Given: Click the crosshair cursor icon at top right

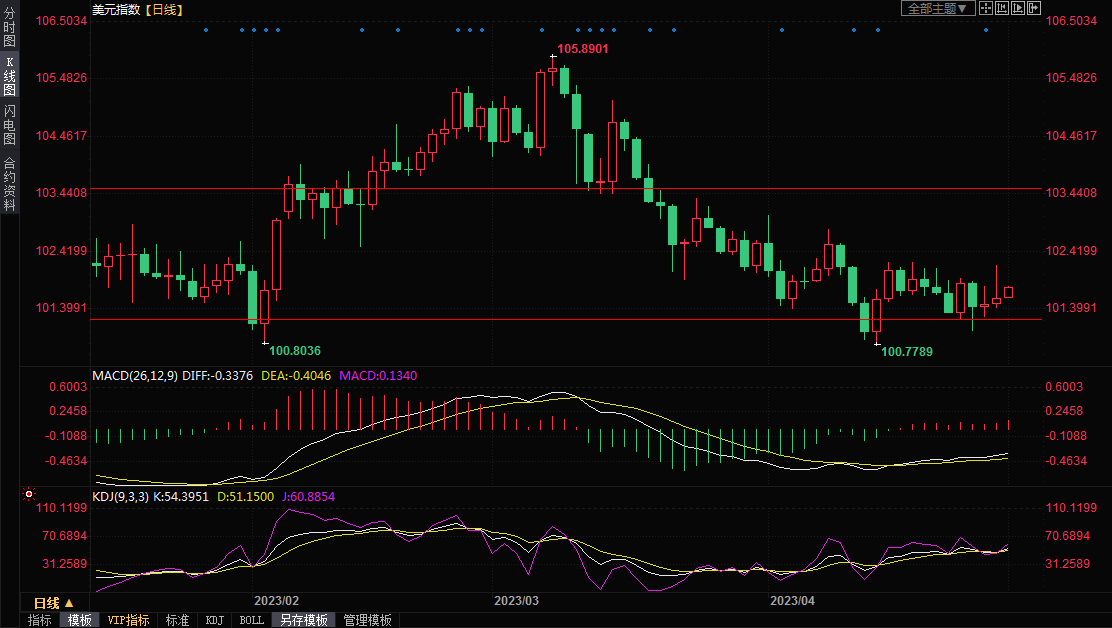Looking at the screenshot, I should pos(985,8).
